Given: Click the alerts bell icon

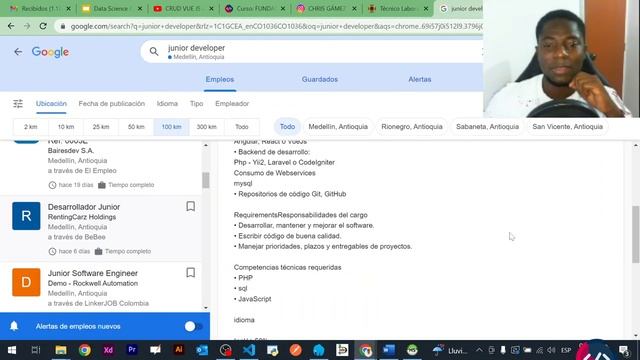Looking at the screenshot, I should pos(14,326).
